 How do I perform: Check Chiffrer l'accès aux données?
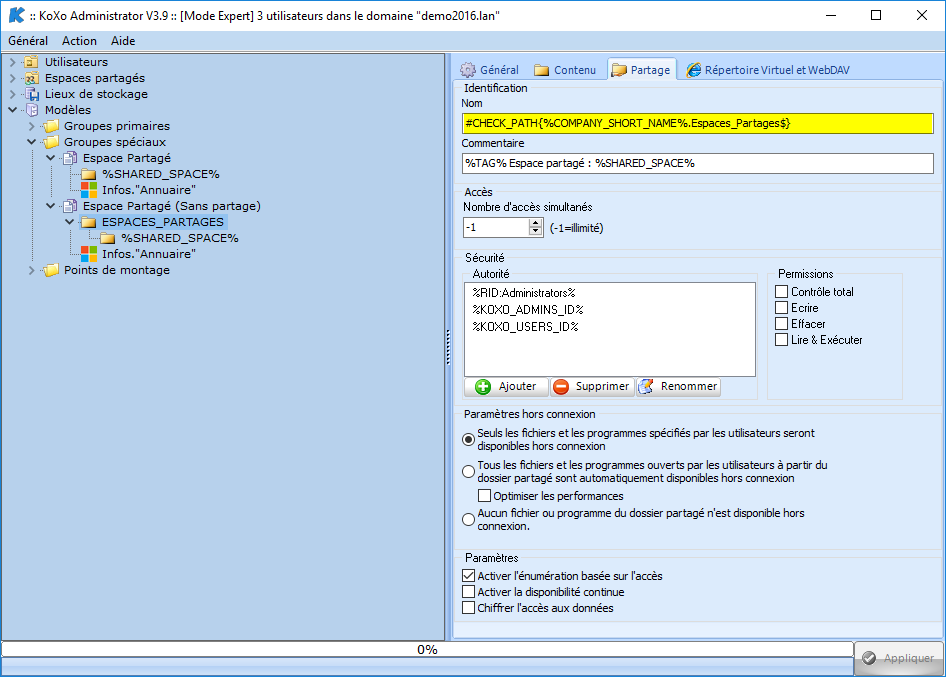pyautogui.click(x=468, y=608)
